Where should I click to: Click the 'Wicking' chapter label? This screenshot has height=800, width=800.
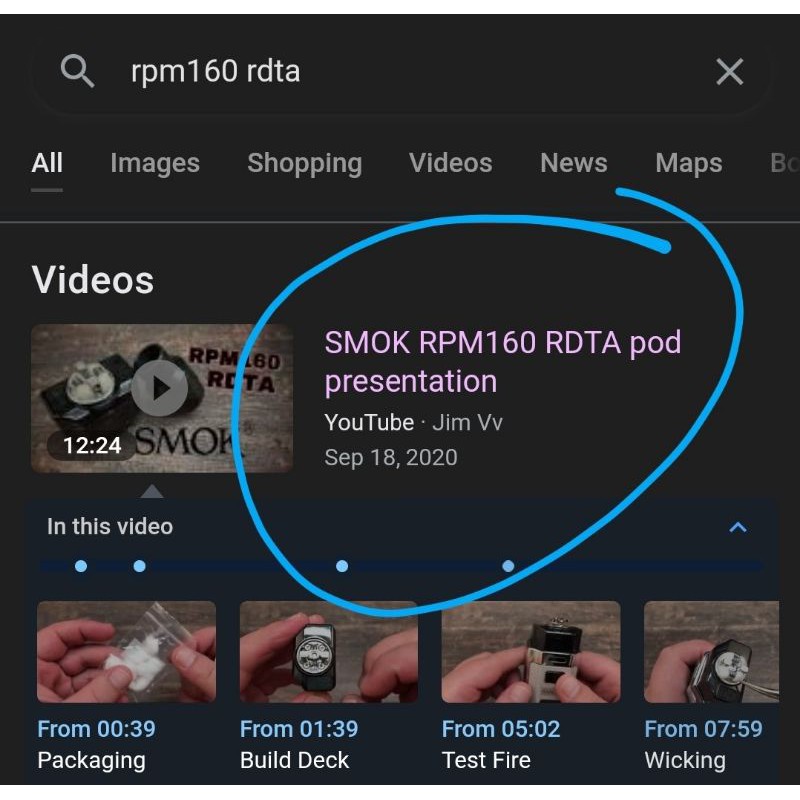pyautogui.click(x=685, y=761)
